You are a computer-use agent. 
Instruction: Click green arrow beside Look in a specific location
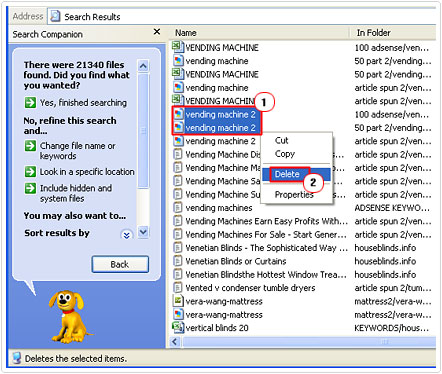click(x=30, y=172)
